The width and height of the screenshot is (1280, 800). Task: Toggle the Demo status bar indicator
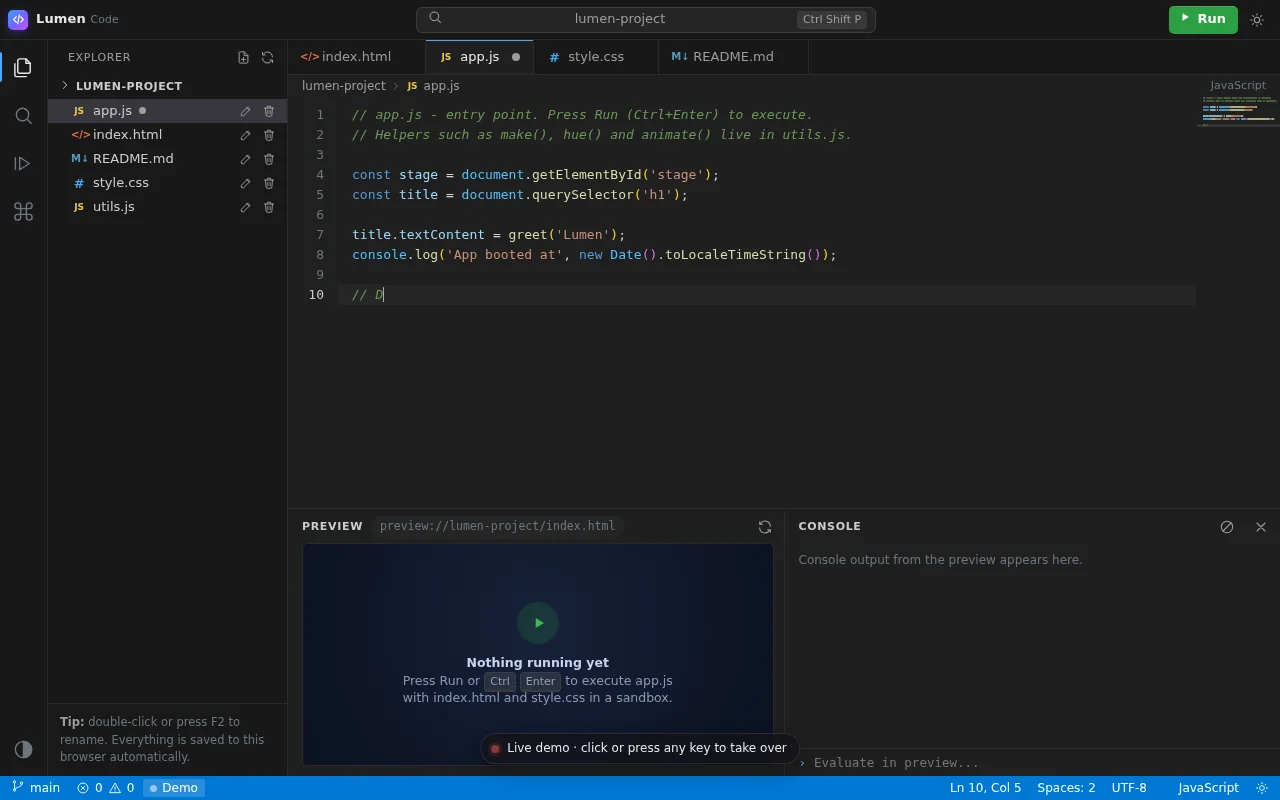pos(174,788)
